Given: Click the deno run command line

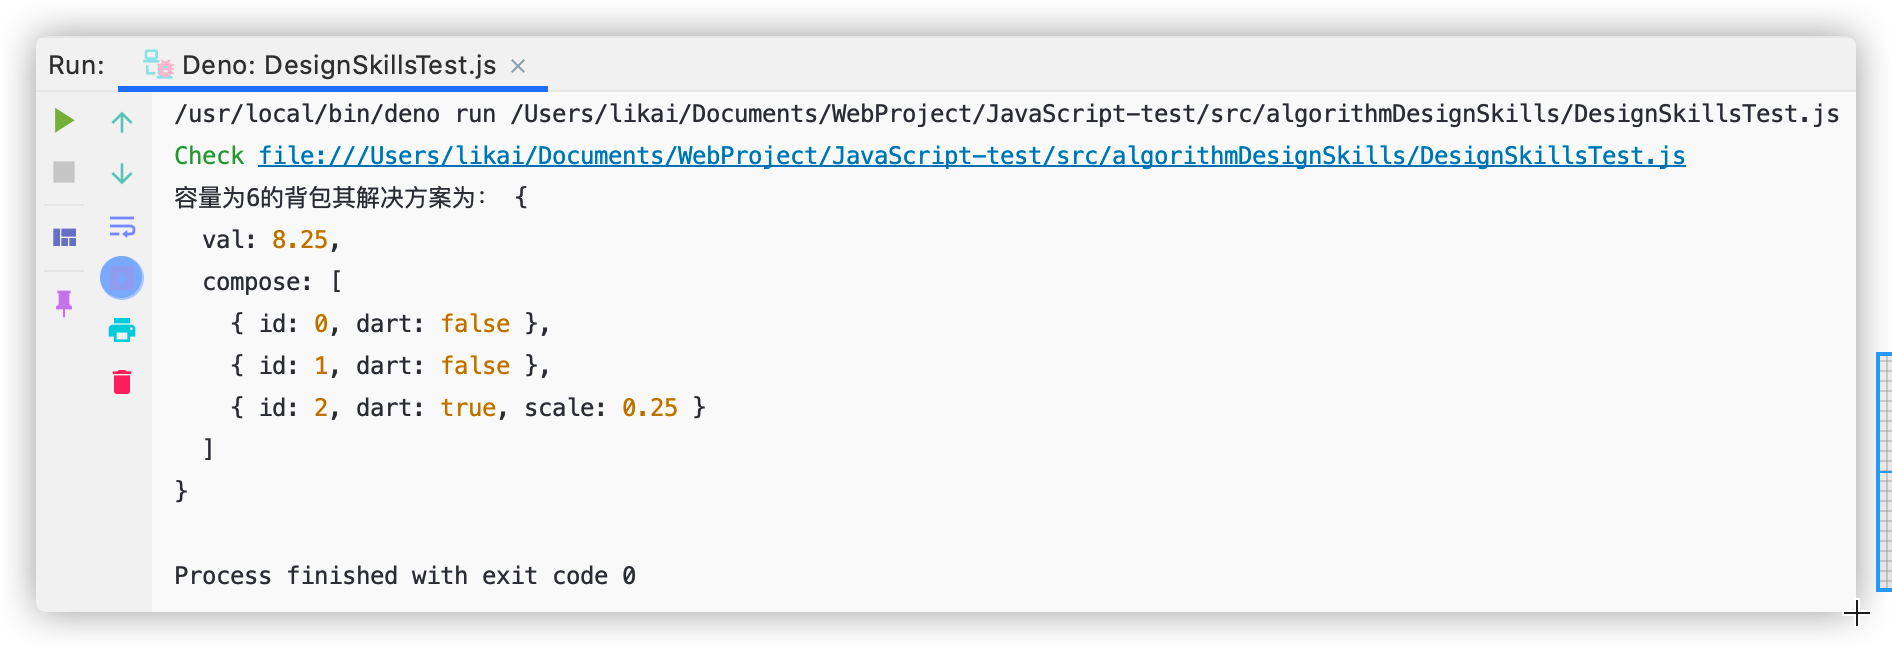Looking at the screenshot, I should click(x=1007, y=114).
